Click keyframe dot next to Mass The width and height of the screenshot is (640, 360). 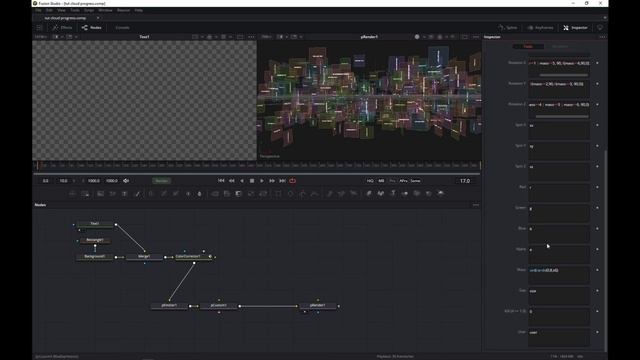[x=597, y=270]
